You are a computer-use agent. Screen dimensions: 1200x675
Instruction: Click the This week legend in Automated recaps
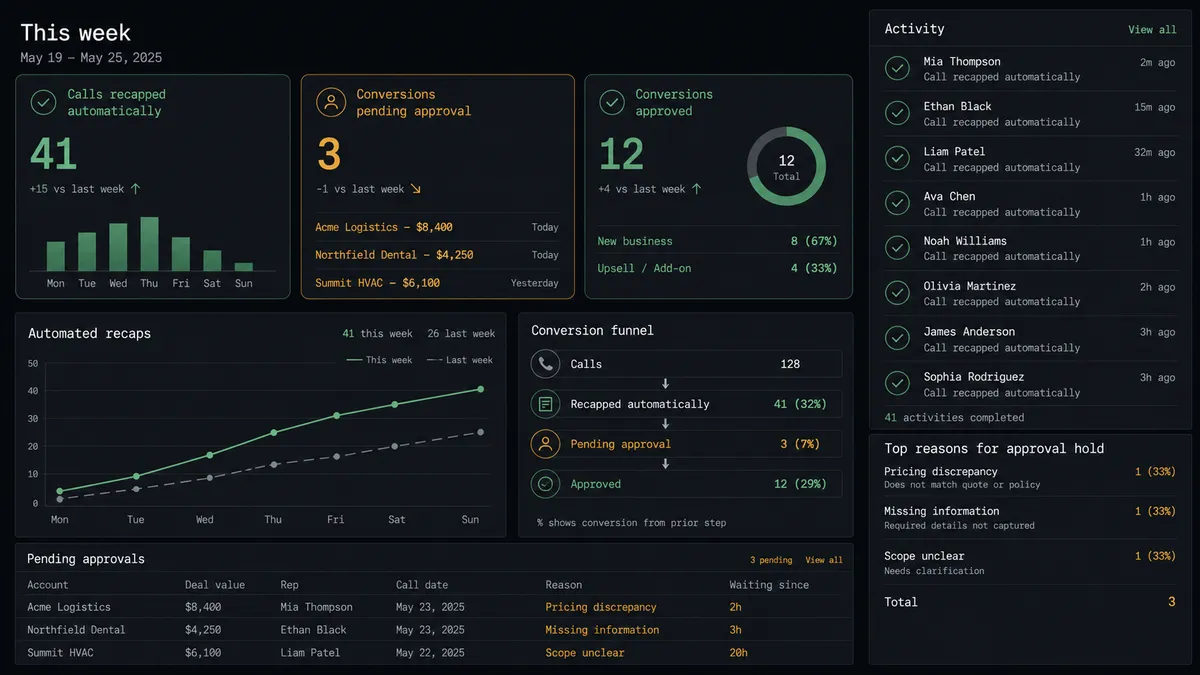tap(379, 360)
